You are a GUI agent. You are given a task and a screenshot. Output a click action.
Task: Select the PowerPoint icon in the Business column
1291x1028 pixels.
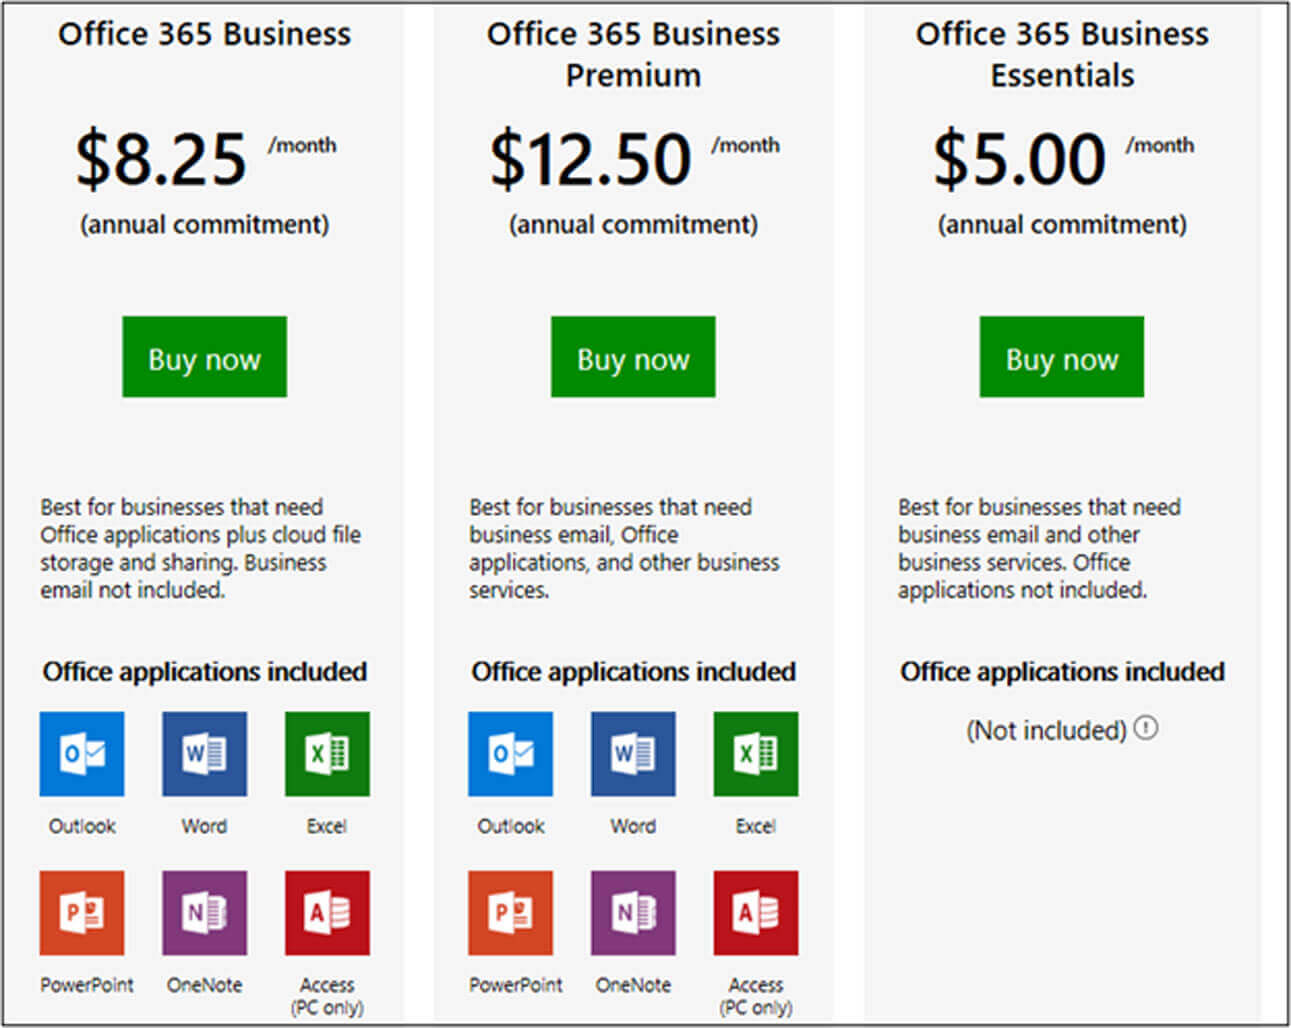coord(82,912)
